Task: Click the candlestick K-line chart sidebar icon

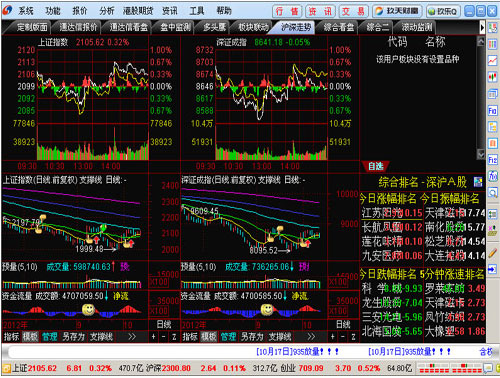Action: (493, 77)
